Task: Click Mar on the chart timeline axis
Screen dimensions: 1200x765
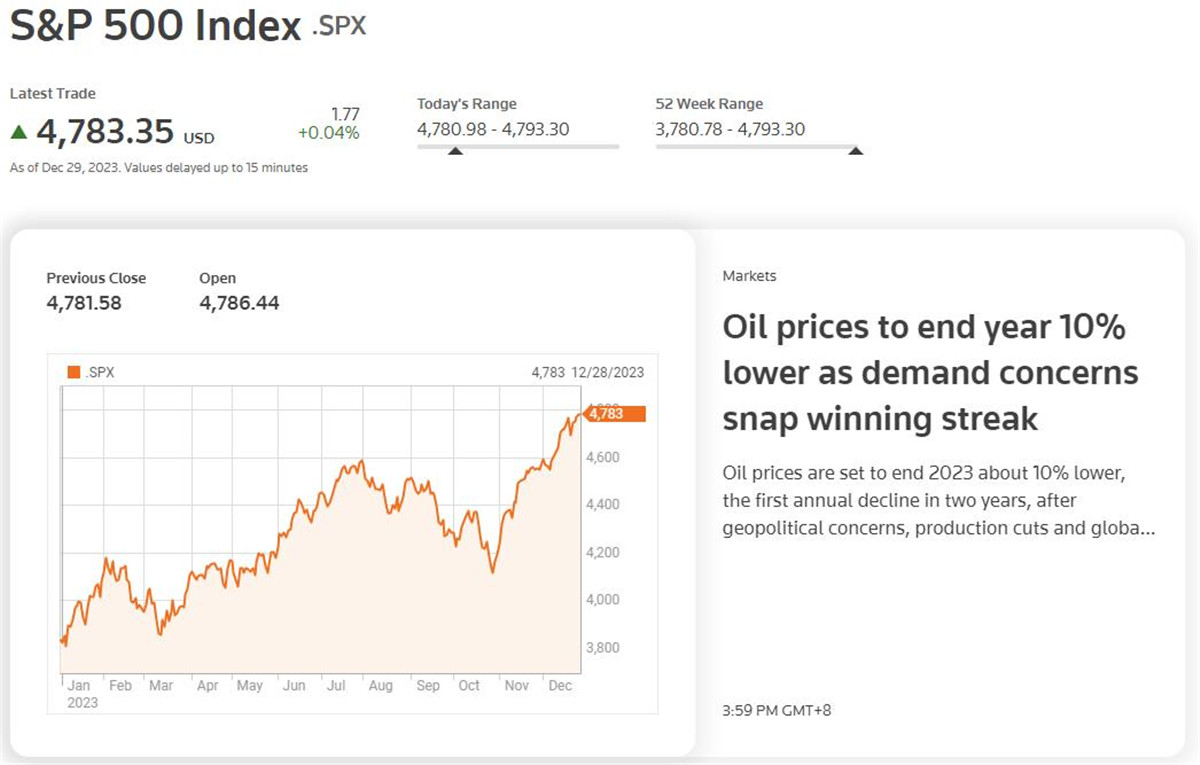Action: coord(160,686)
